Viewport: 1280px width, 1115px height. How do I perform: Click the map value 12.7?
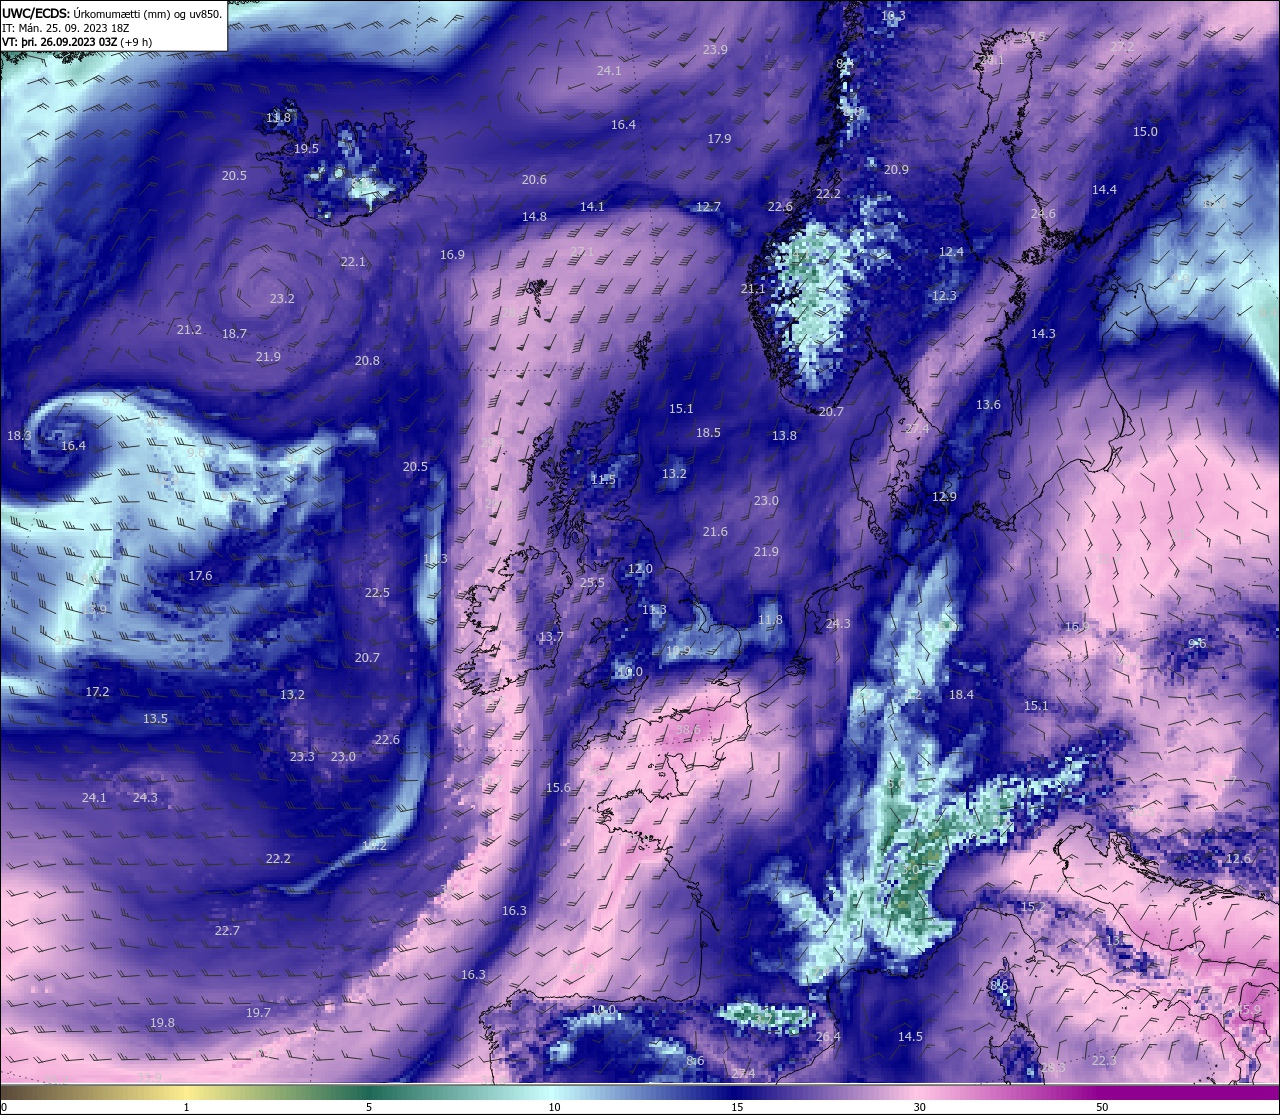click(708, 207)
